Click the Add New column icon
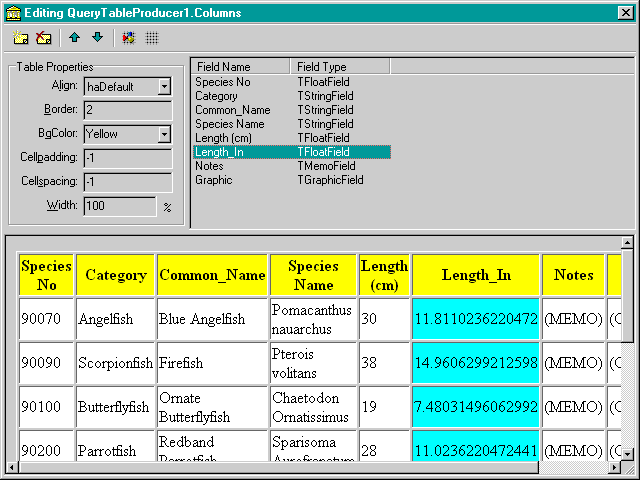 [21, 38]
